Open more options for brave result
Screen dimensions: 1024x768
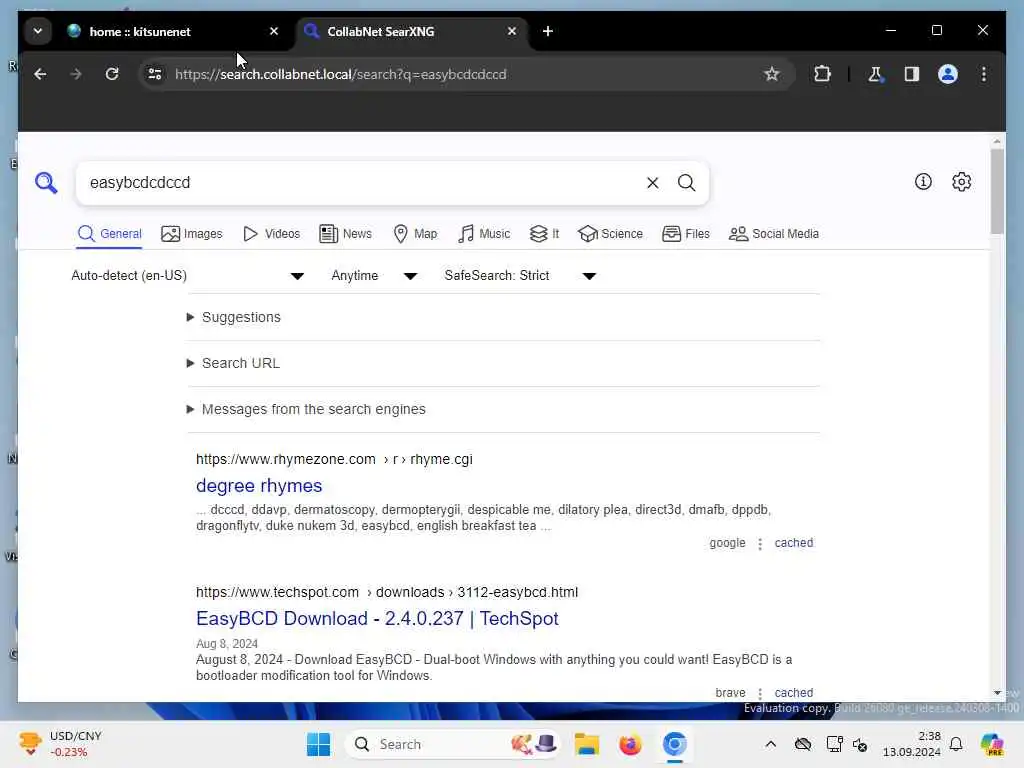[760, 693]
